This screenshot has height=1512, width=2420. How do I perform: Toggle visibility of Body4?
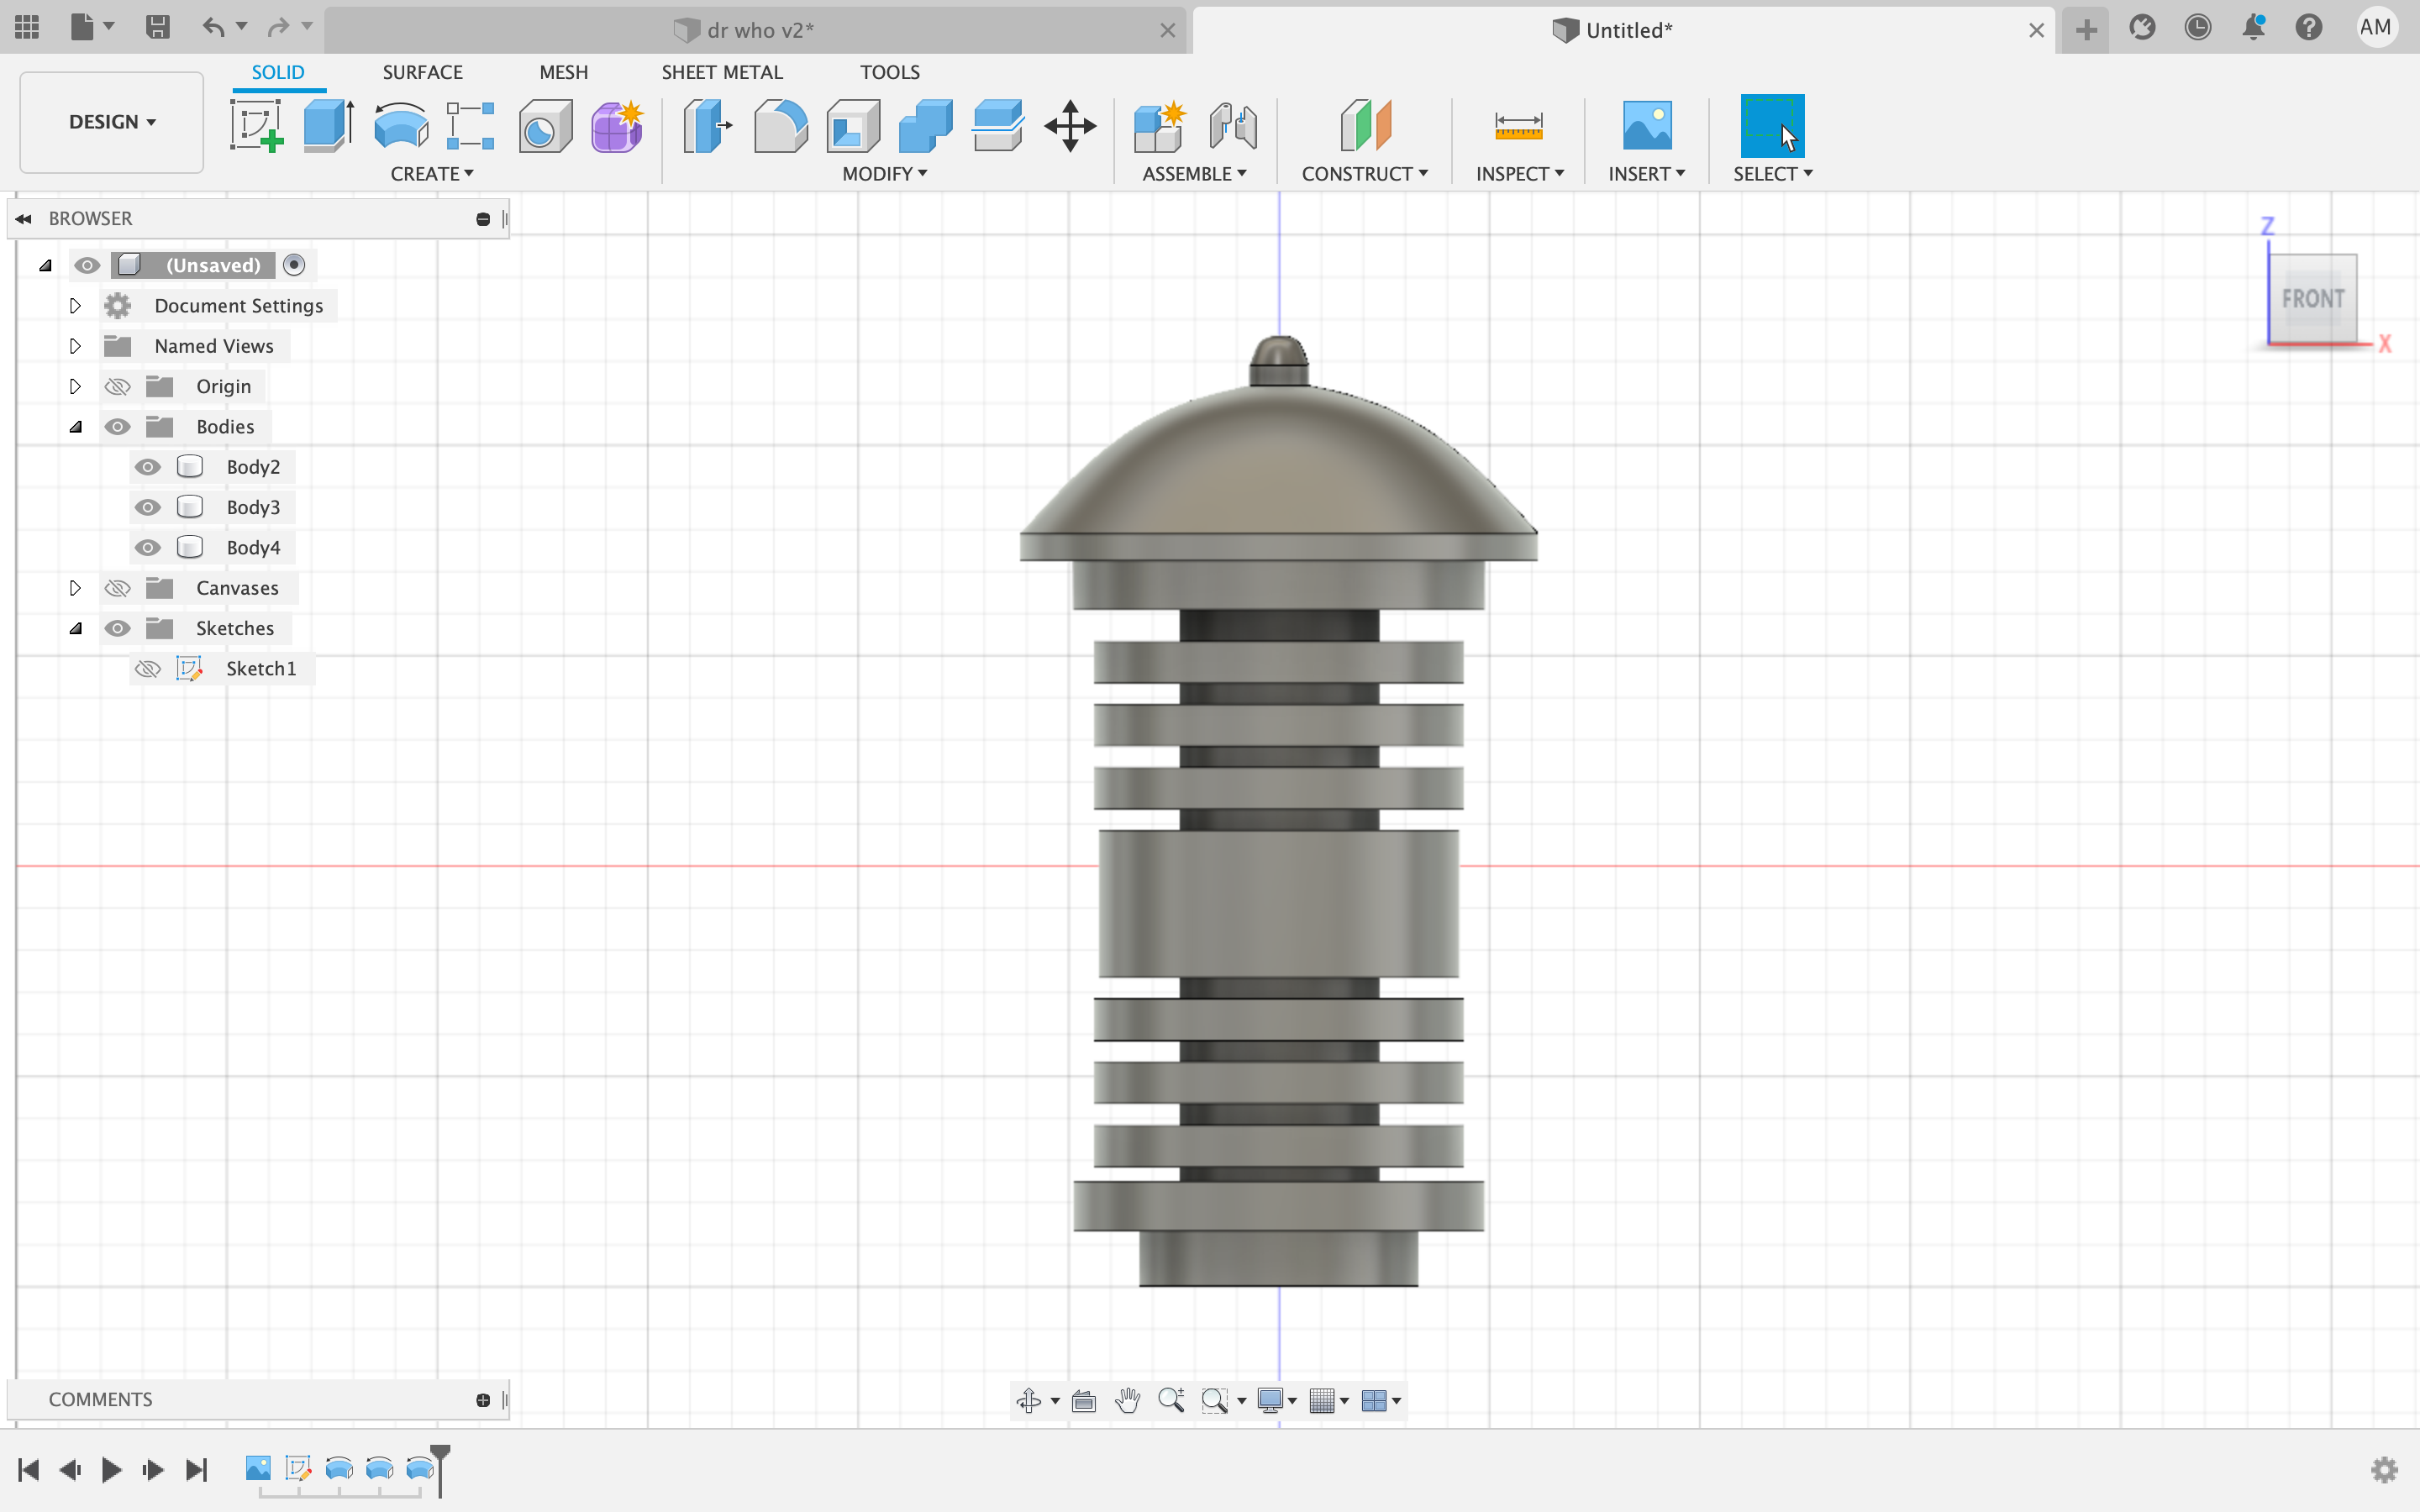click(x=148, y=548)
